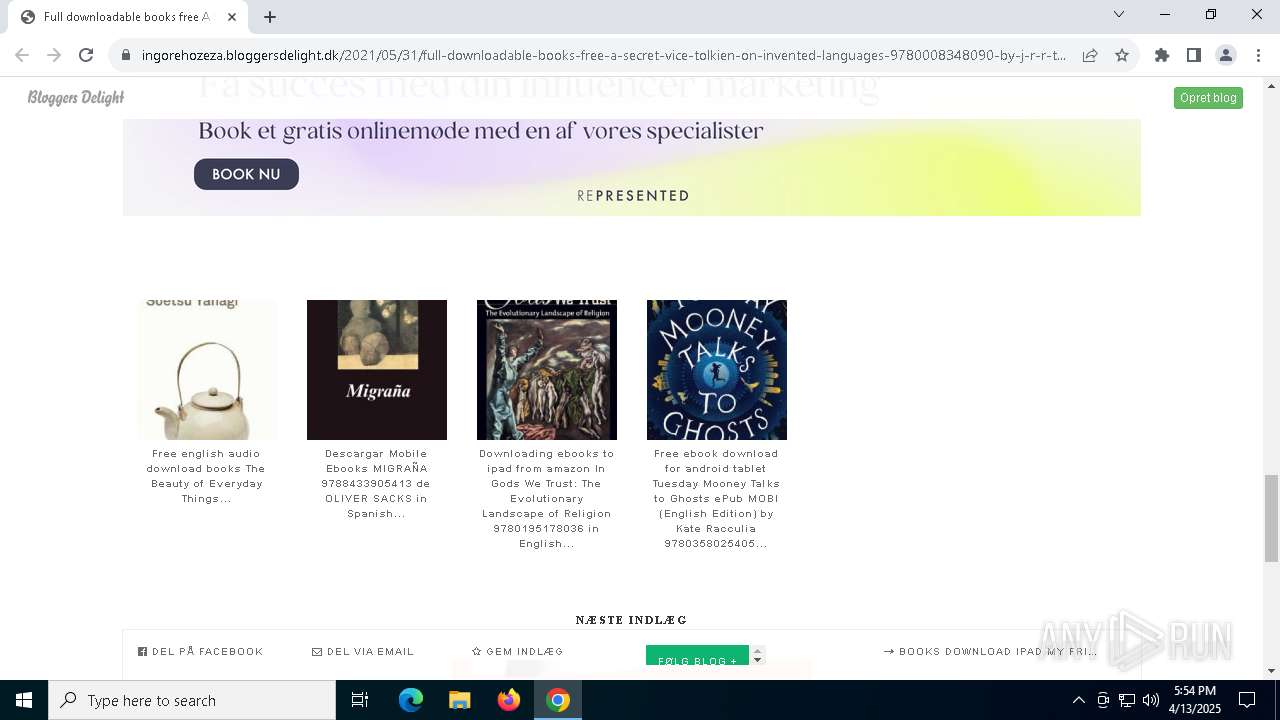The image size is (1280, 720).
Task: Open the Bloggers Delight logo
Action: pos(76,97)
